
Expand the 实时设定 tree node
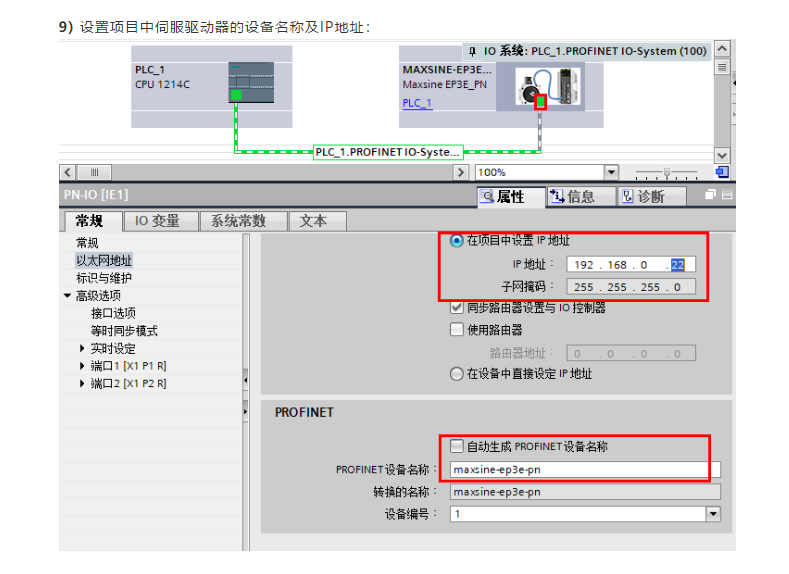[82, 349]
